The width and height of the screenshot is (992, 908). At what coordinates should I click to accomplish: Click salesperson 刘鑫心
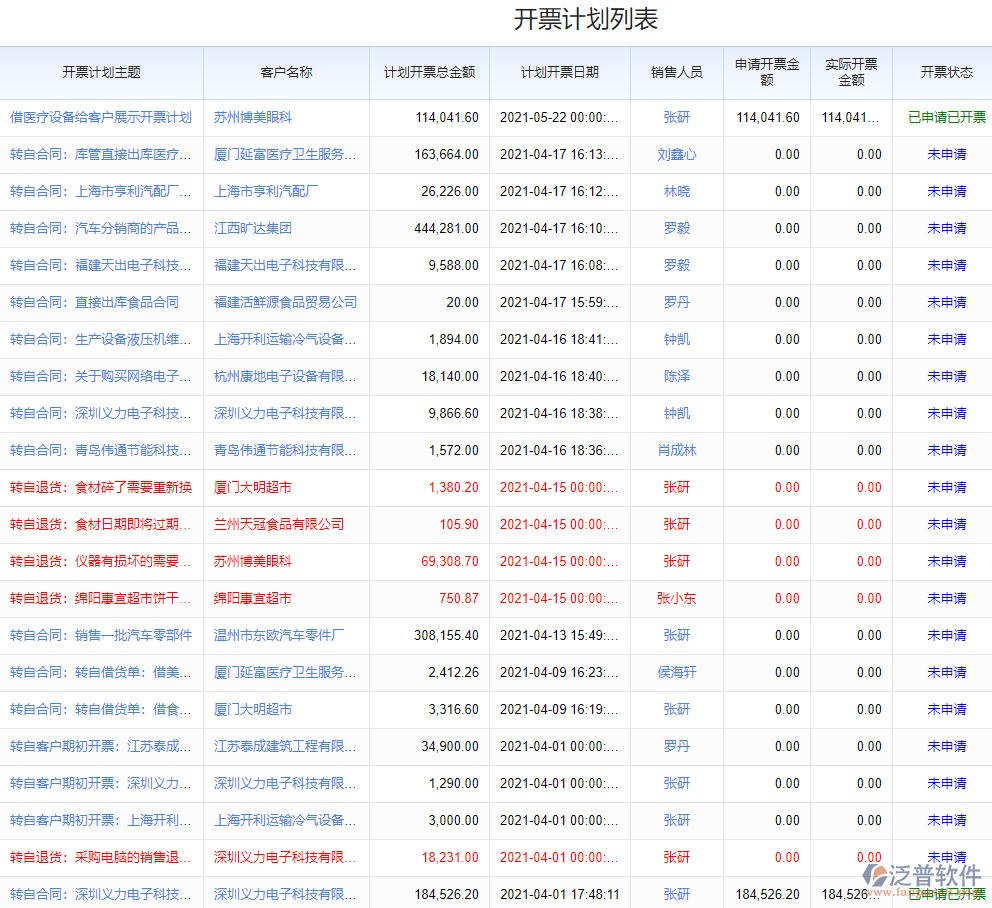[x=676, y=154]
